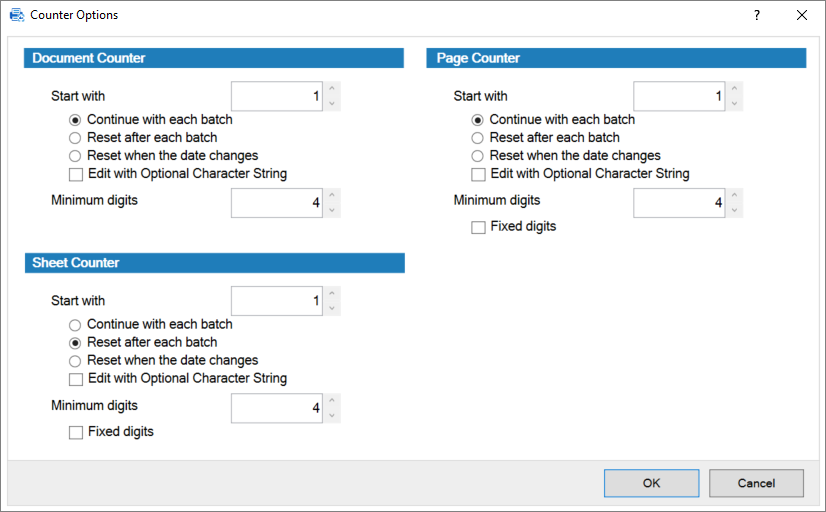Decrease Document Counter Minimum digits value
This screenshot has width=826, height=512.
pyautogui.click(x=332, y=211)
